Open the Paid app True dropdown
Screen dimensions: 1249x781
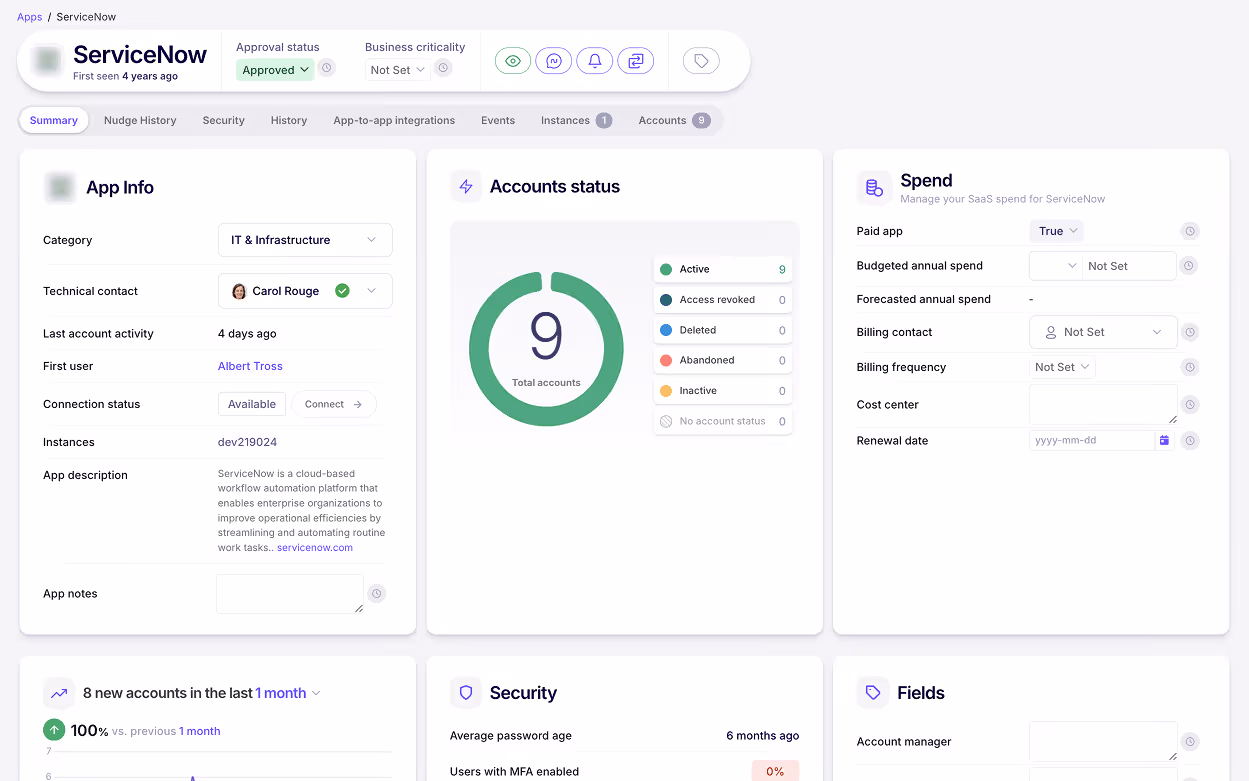[1057, 231]
